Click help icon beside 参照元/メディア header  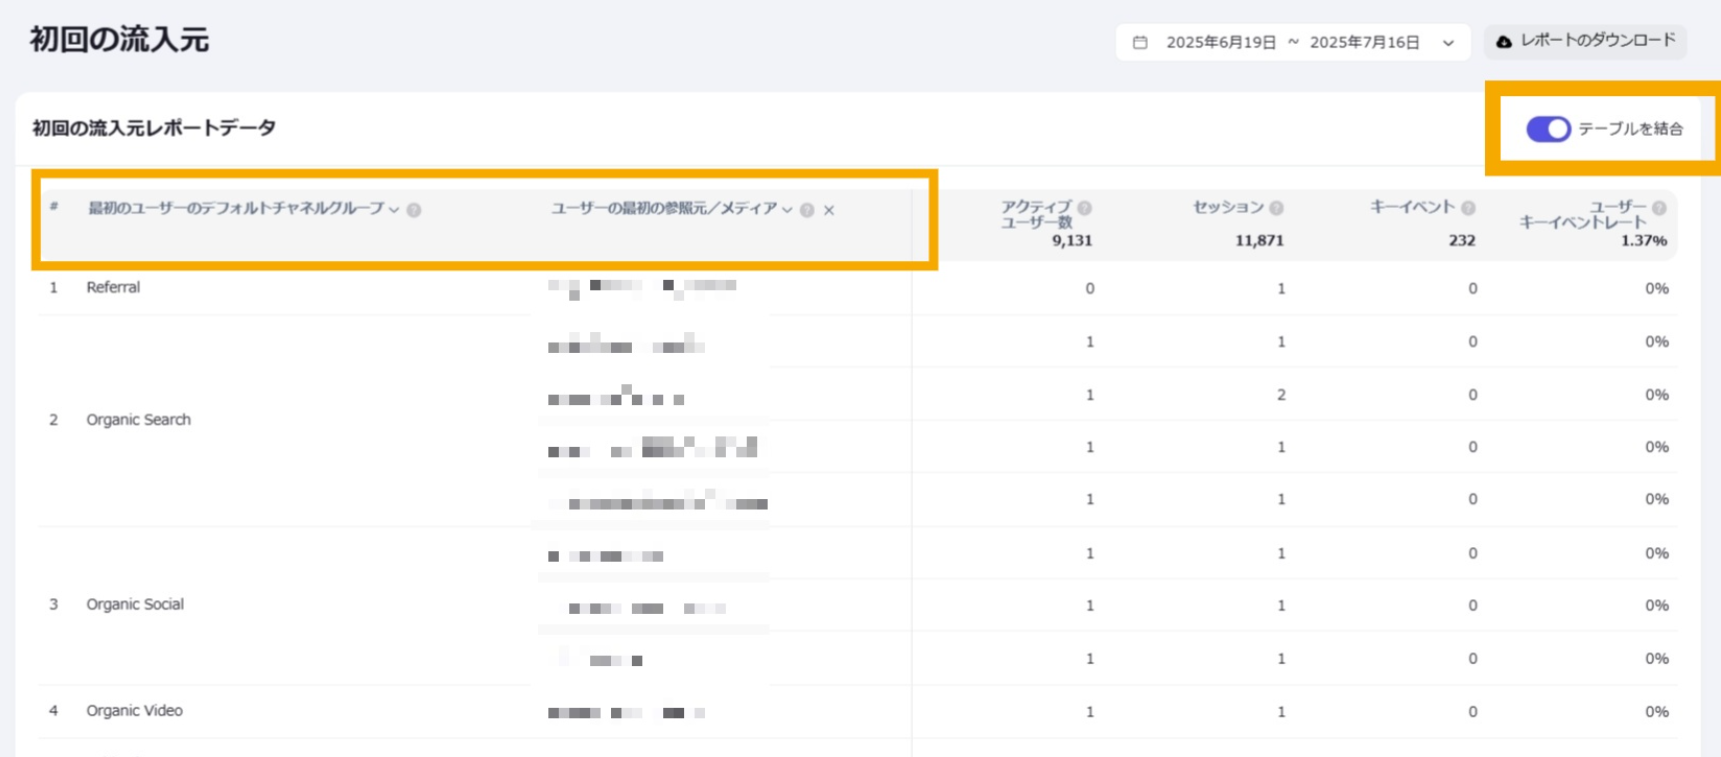click(x=807, y=210)
